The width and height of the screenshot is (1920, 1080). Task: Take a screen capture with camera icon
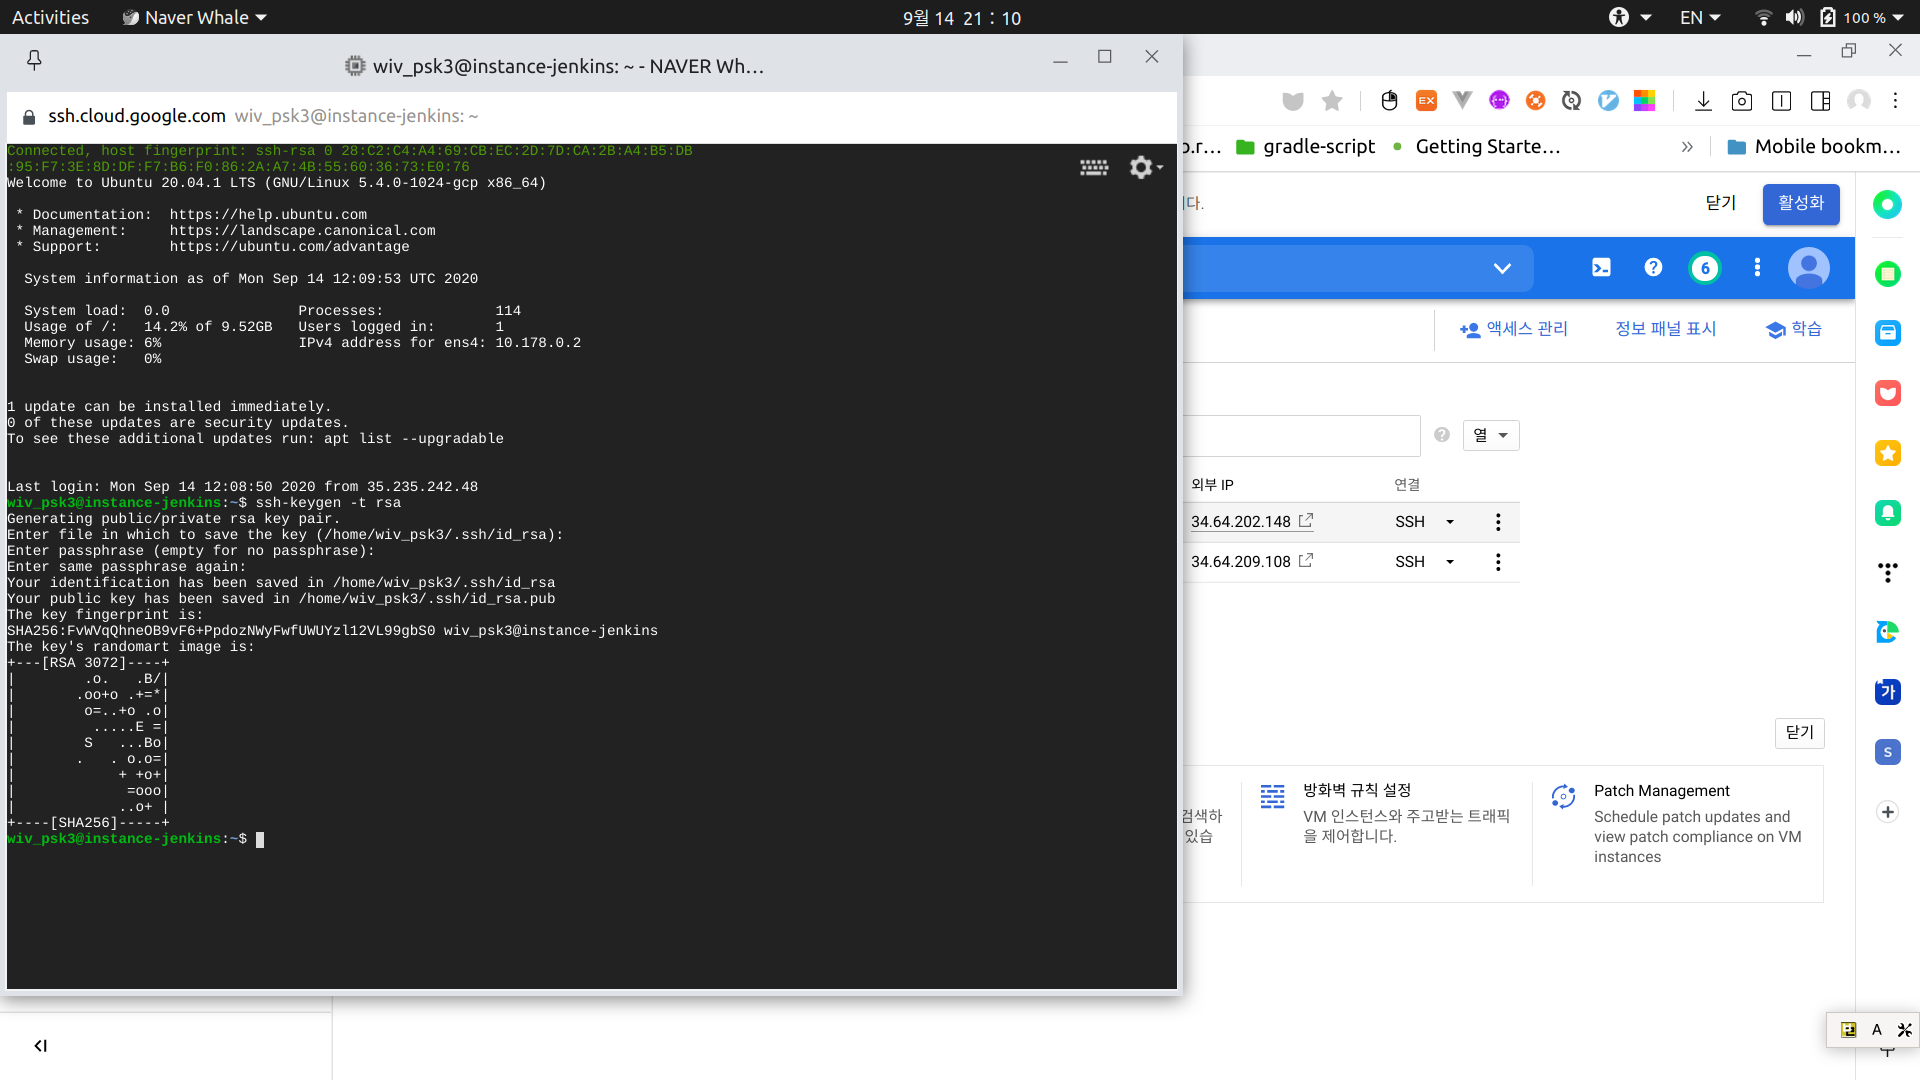[x=1742, y=101]
